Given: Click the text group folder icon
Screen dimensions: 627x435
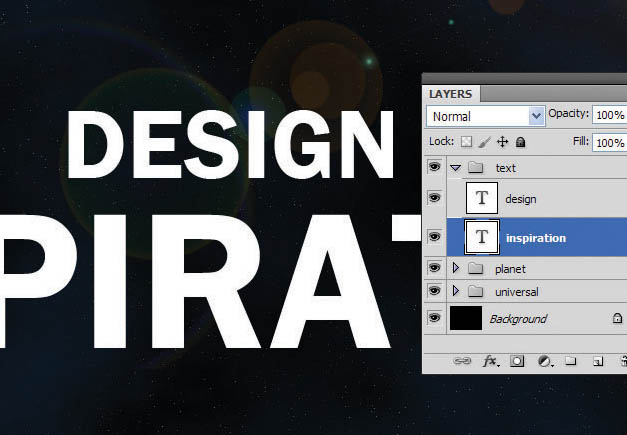Looking at the screenshot, I should pos(475,167).
